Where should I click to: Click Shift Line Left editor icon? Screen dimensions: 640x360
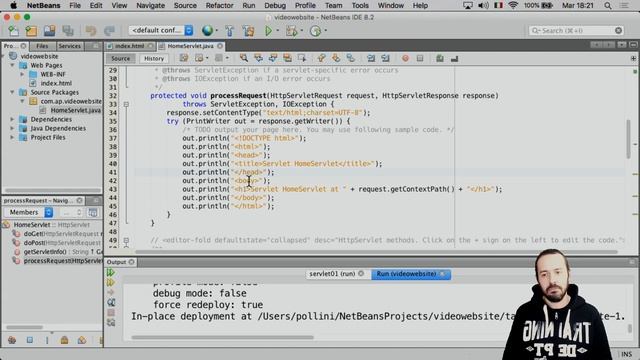pos(371,58)
